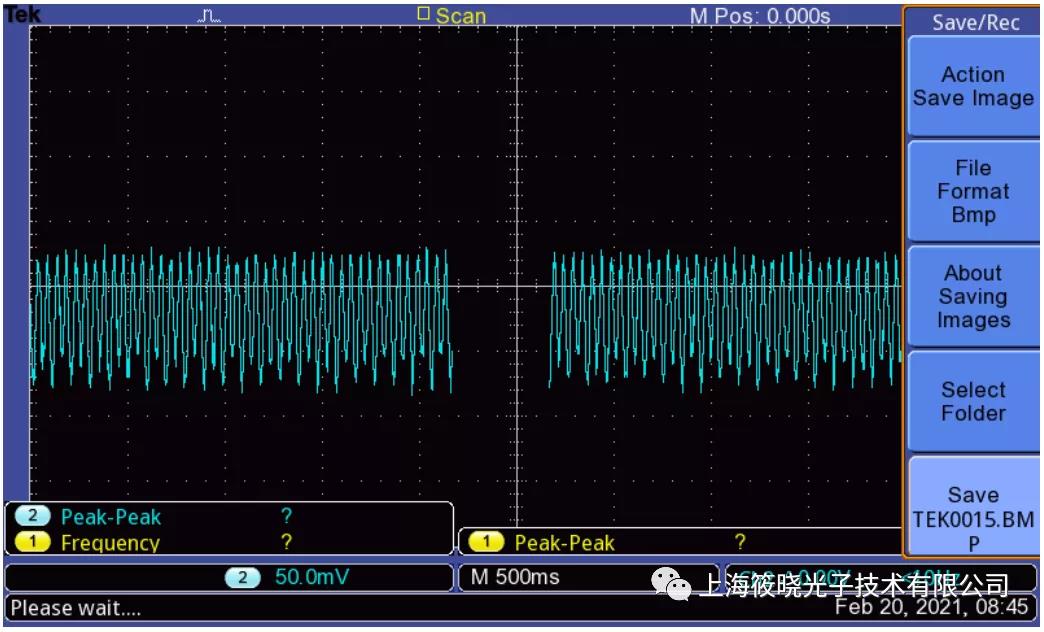
Task: Click the question mark of channel 1 Peak-Peak
Action: (x=740, y=542)
